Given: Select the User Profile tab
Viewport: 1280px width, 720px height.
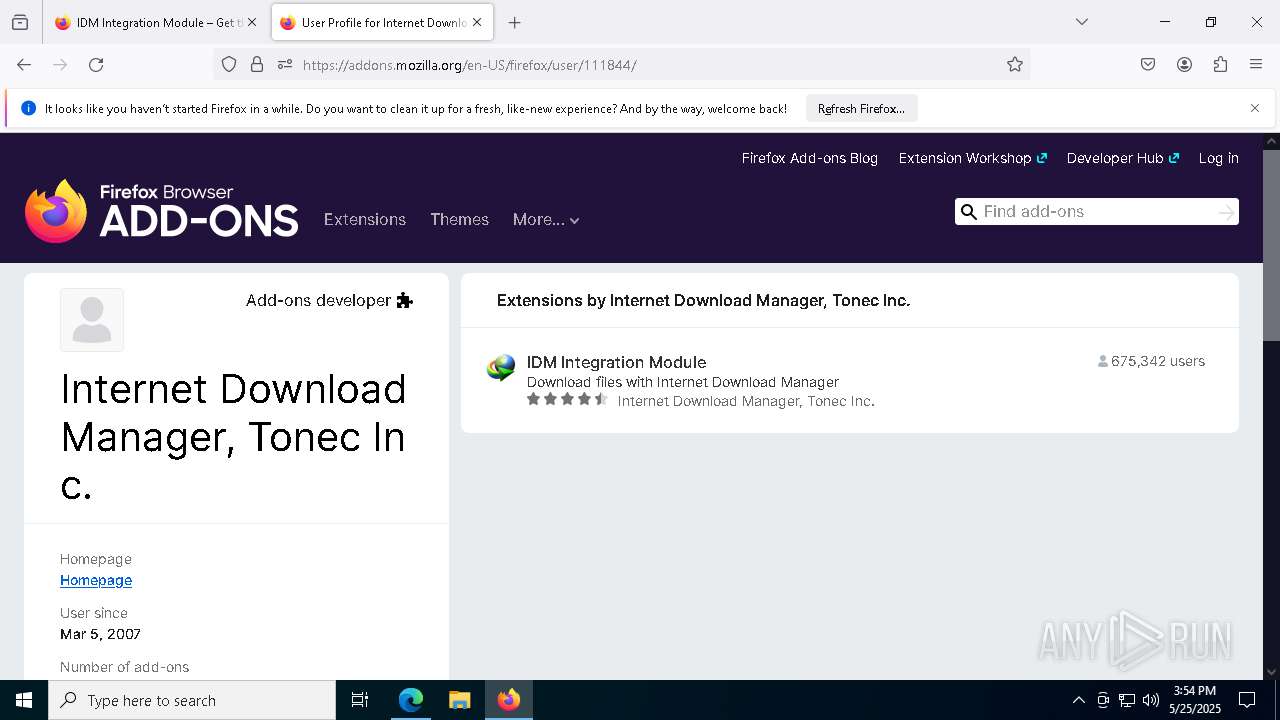Looking at the screenshot, I should coord(382,22).
